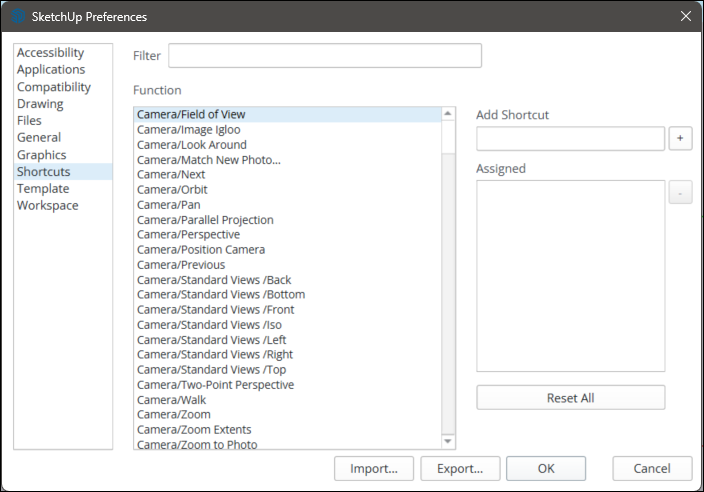Click the function list scroll down arrow
This screenshot has height=492, width=704.
point(448,441)
